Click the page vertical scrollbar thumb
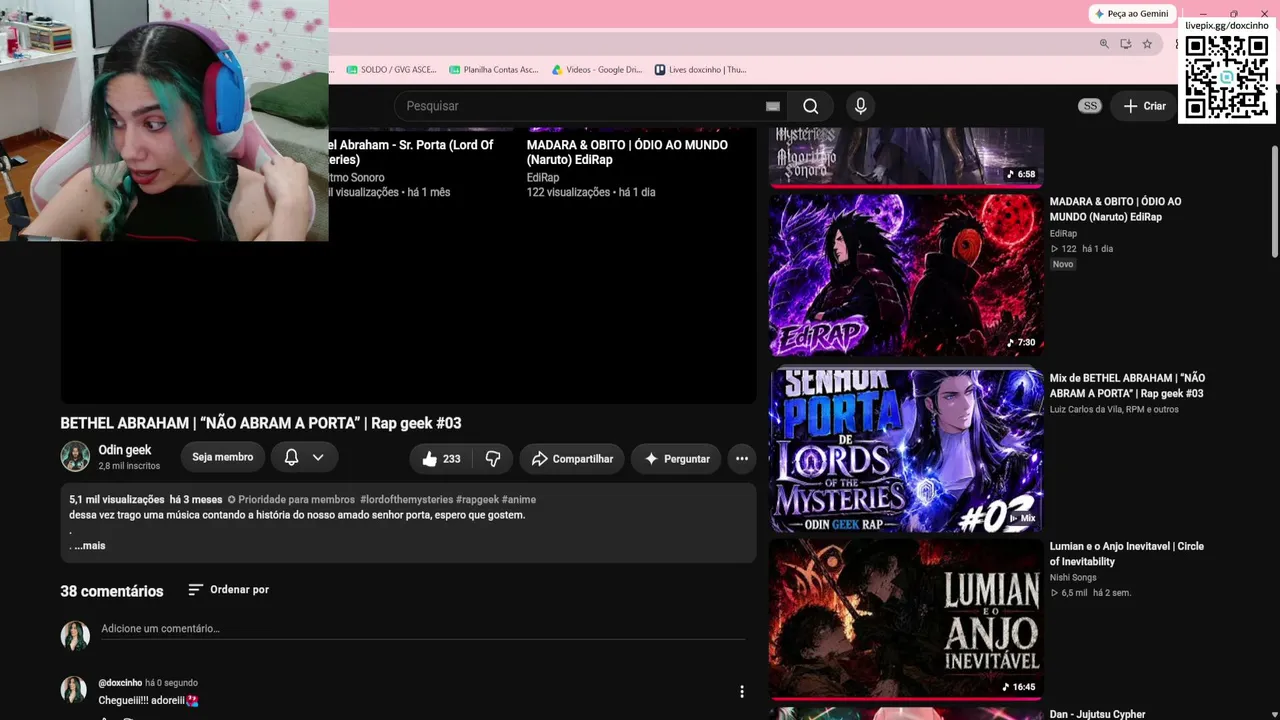Image resolution: width=1280 pixels, height=720 pixels. tap(1274, 200)
